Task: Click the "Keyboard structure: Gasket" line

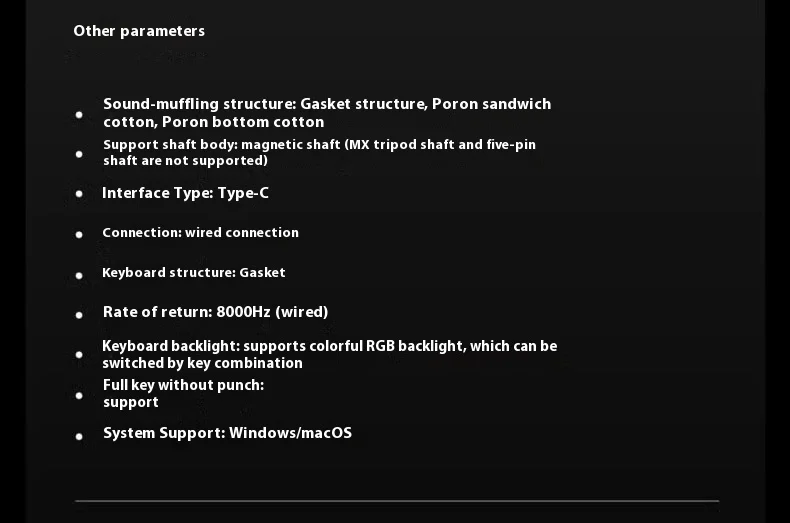Action: pos(193,273)
